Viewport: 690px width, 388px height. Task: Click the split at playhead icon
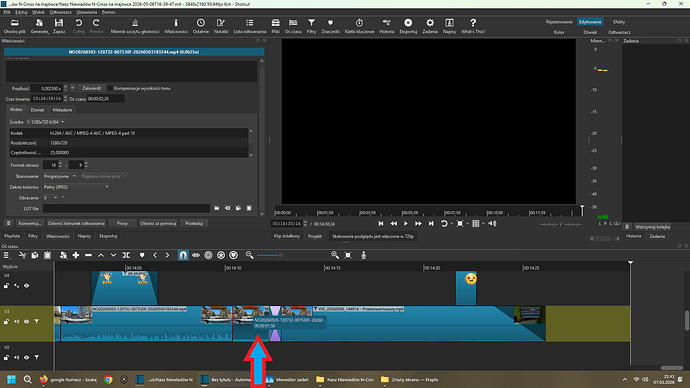pyautogui.click(x=126, y=255)
